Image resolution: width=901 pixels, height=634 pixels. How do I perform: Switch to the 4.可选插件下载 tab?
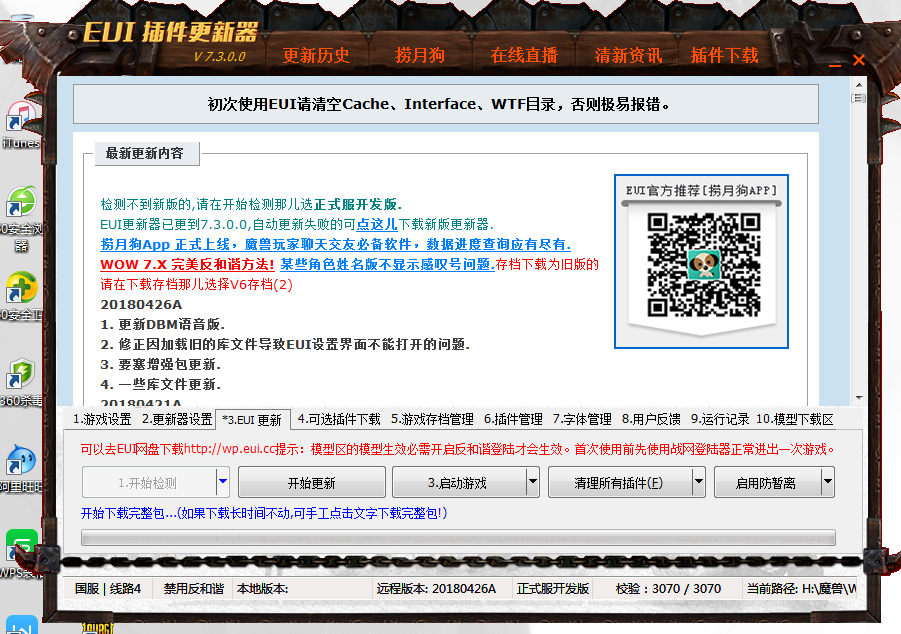pos(339,419)
